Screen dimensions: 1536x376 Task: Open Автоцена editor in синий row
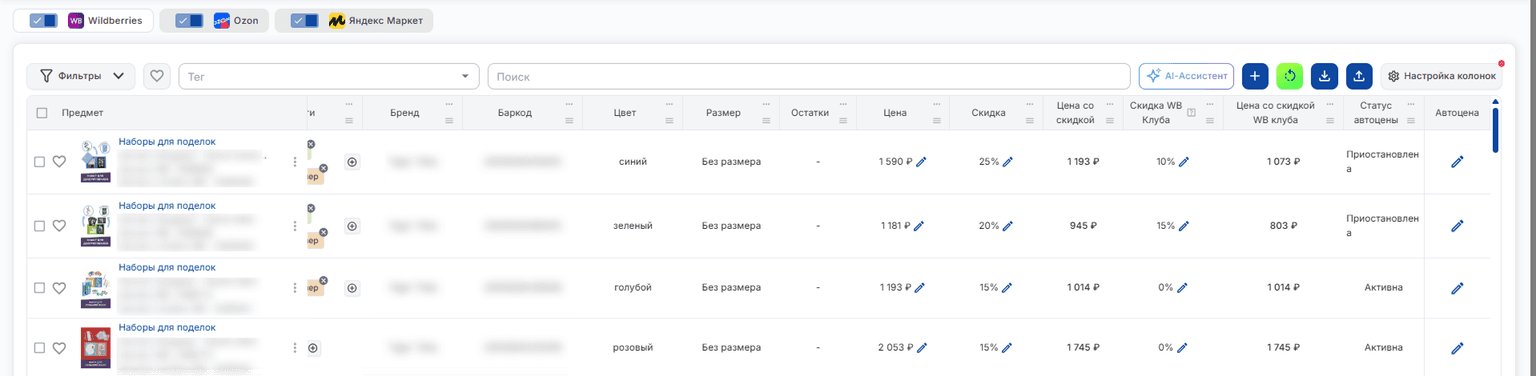[x=1457, y=162]
